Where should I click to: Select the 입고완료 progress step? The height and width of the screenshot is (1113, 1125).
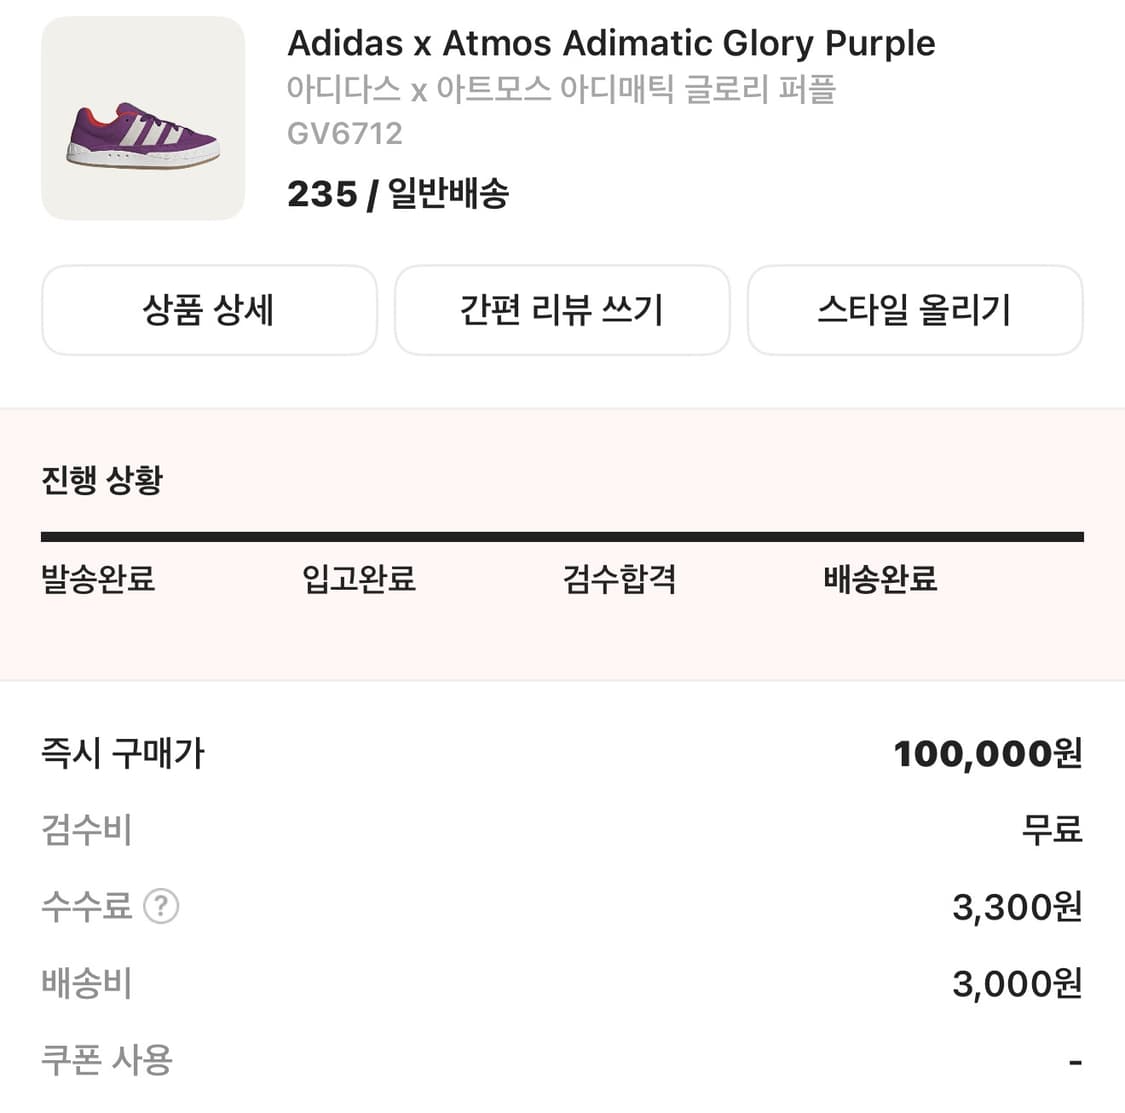click(359, 579)
